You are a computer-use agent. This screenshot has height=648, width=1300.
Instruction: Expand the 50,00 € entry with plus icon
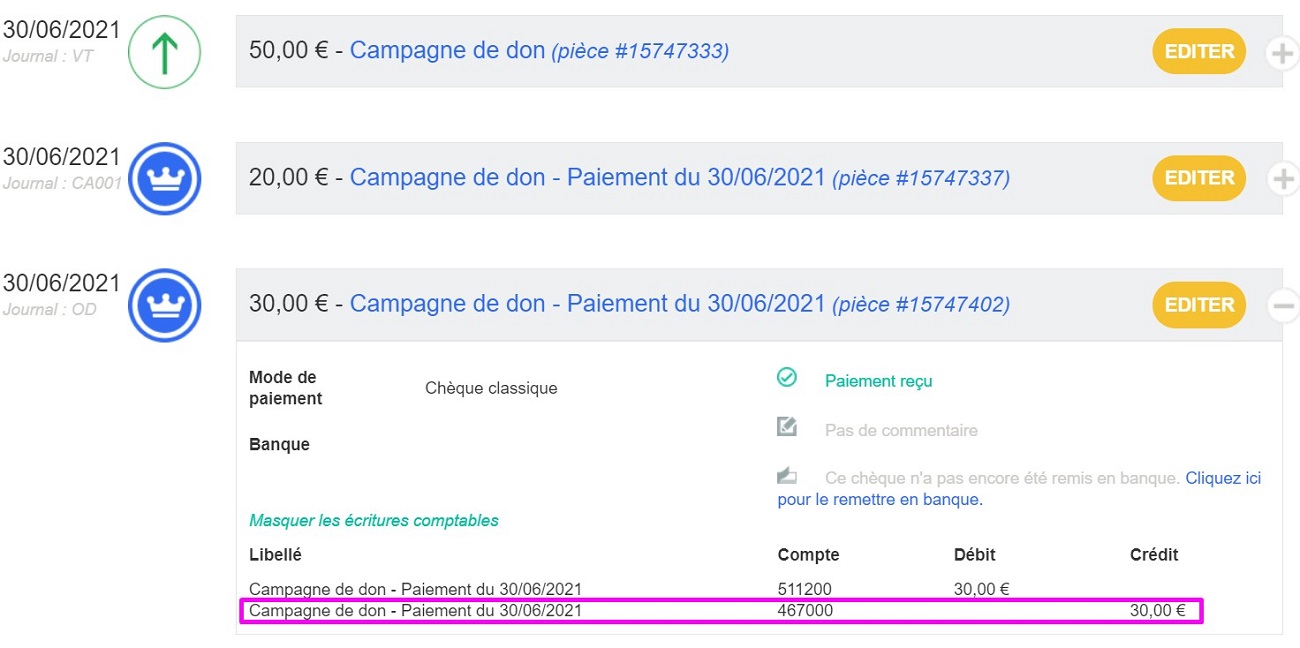pos(1282,52)
